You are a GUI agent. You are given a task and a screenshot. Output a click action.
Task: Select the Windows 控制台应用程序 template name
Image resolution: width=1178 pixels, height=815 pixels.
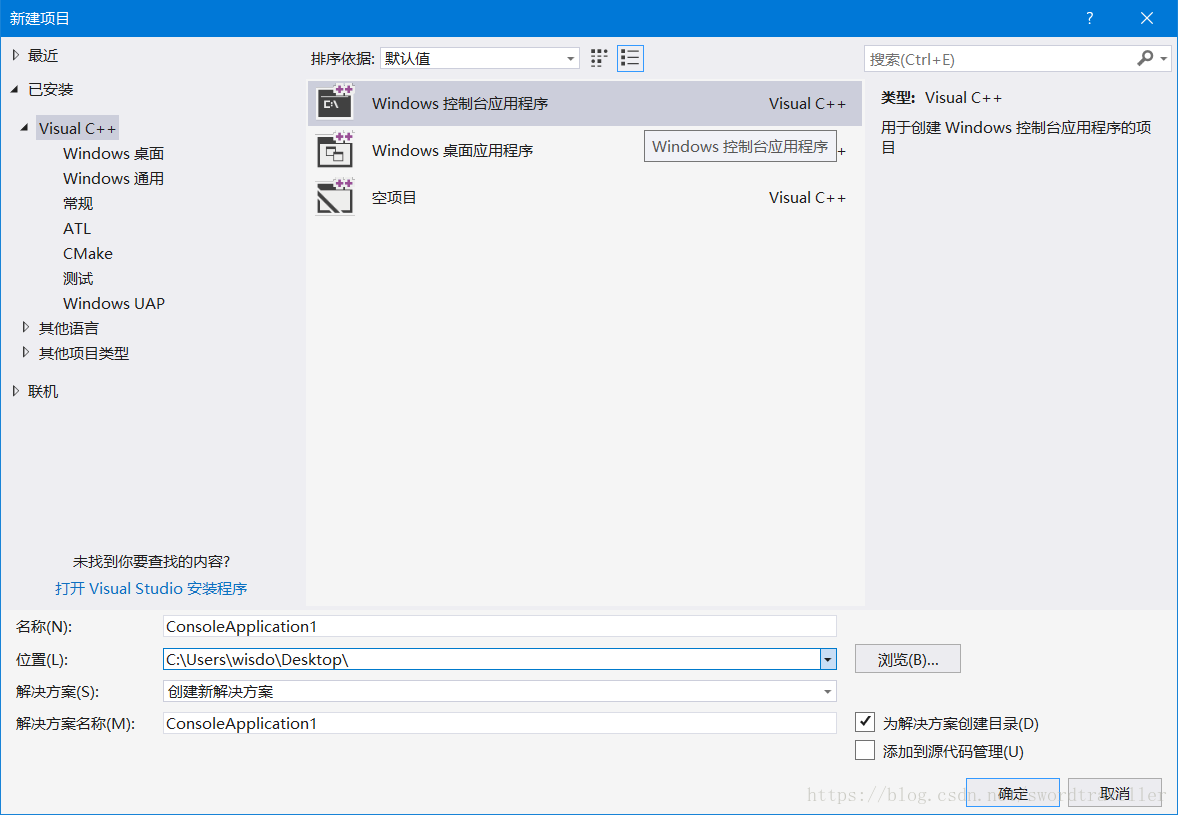point(460,104)
